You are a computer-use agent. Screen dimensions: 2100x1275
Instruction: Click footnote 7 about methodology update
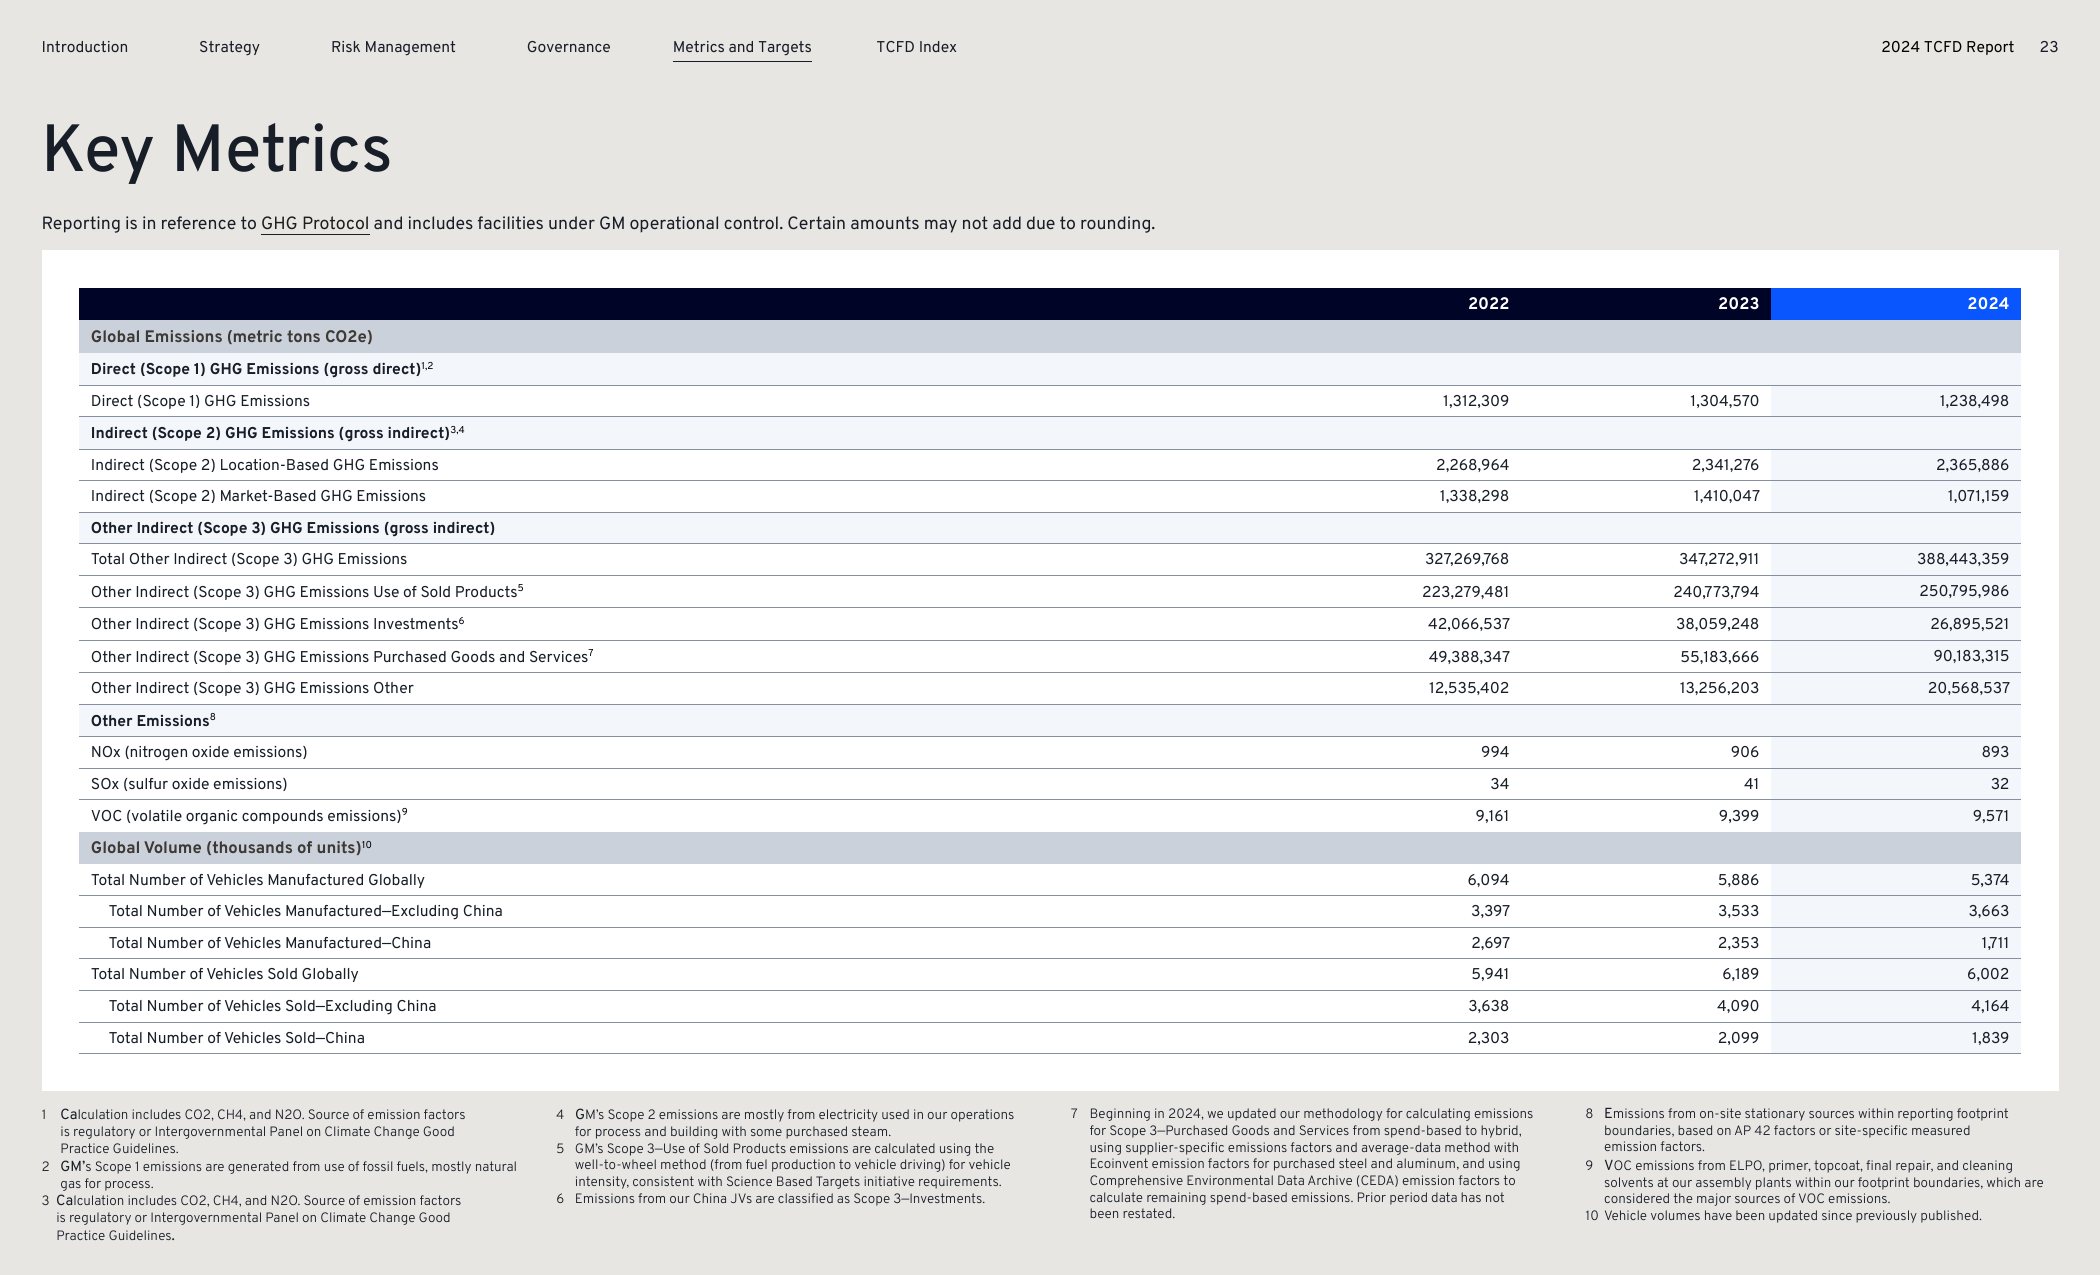[x=1302, y=1164]
